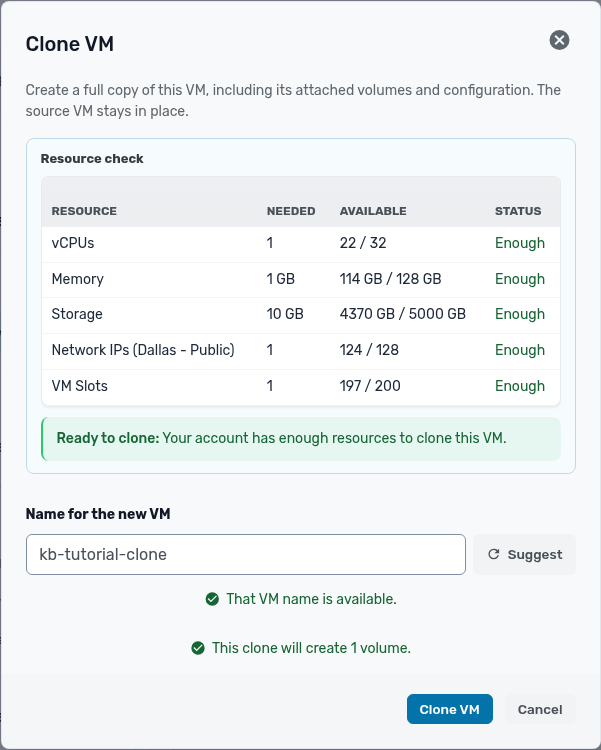Click the Enough status for Memory
This screenshot has width=601, height=750.
tap(520, 279)
